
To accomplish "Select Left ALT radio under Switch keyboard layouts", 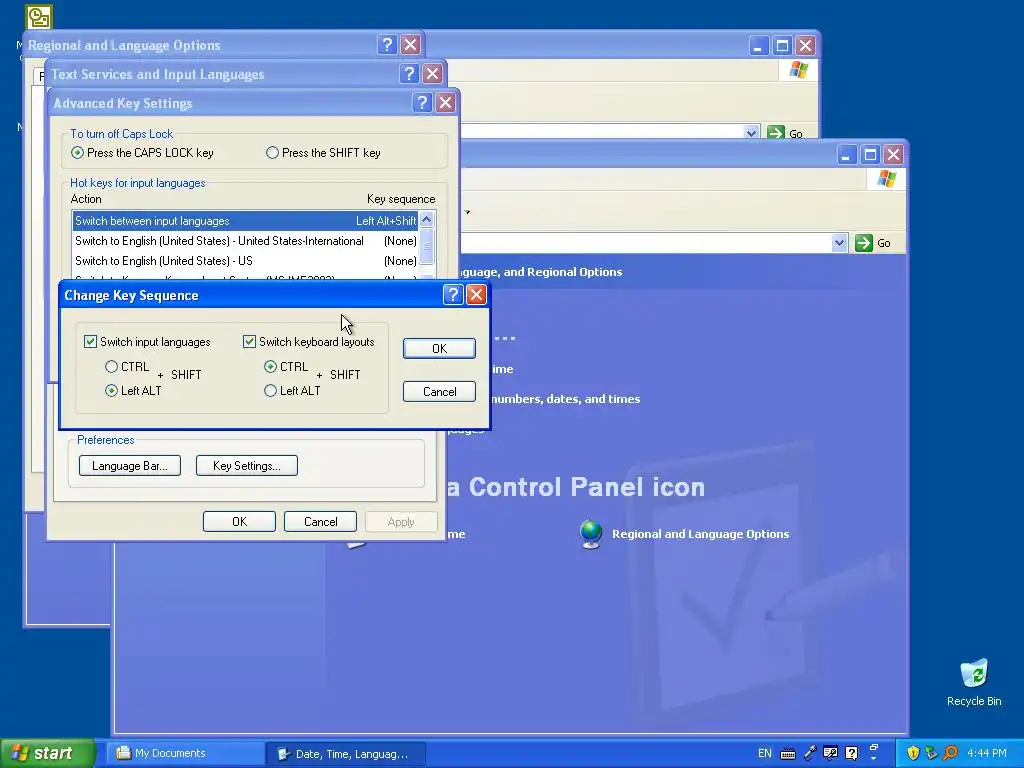I will click(270, 391).
